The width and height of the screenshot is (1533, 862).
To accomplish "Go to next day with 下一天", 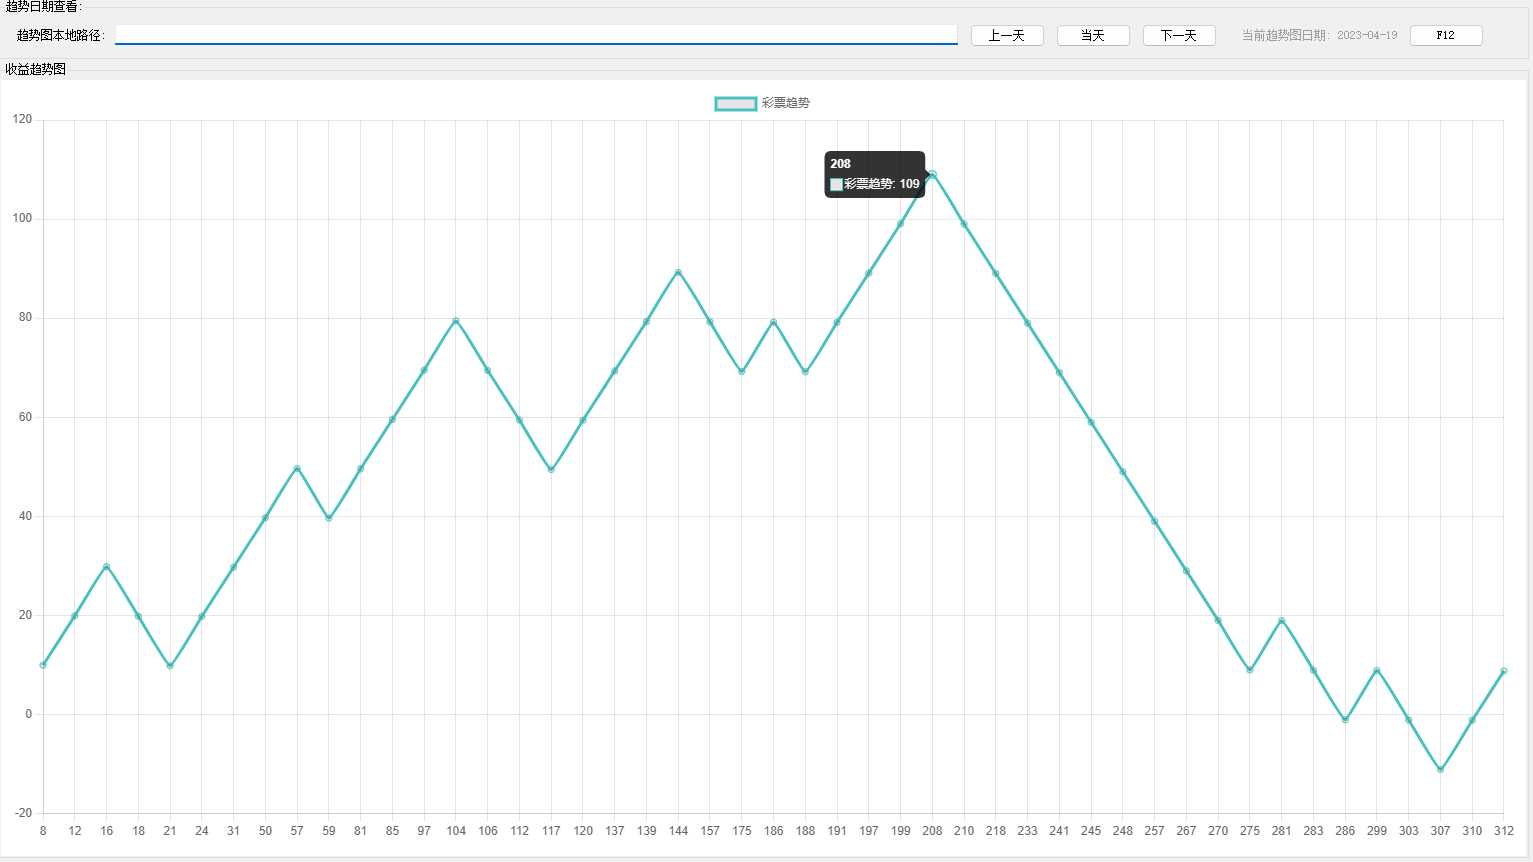I will coord(1179,36).
